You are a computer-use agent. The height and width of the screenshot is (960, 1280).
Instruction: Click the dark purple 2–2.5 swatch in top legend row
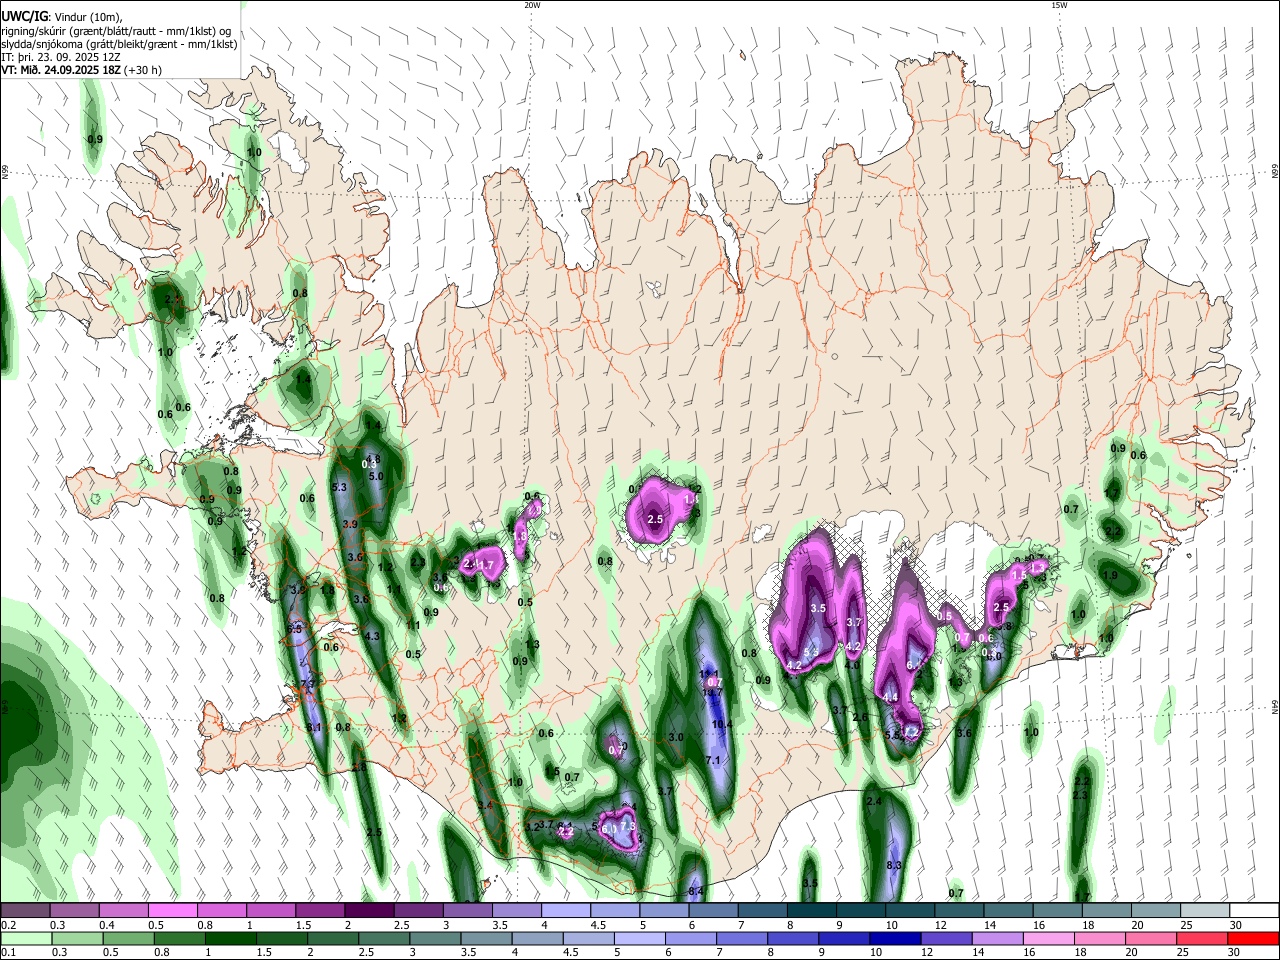(x=369, y=911)
